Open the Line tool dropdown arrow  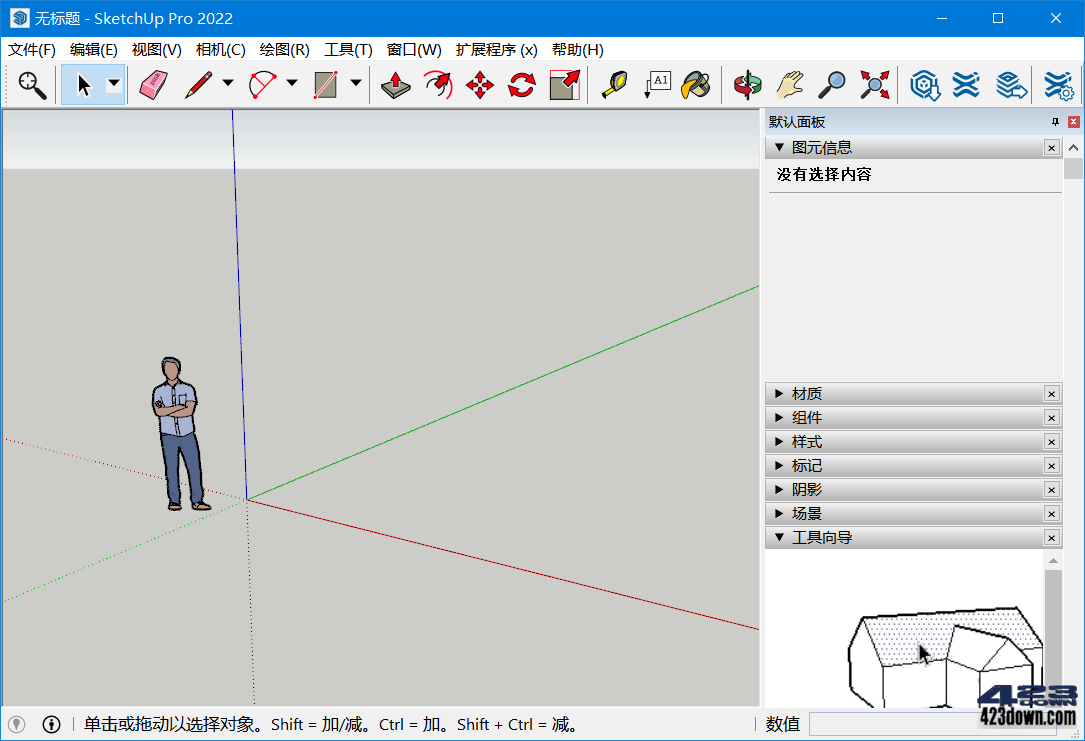point(228,84)
